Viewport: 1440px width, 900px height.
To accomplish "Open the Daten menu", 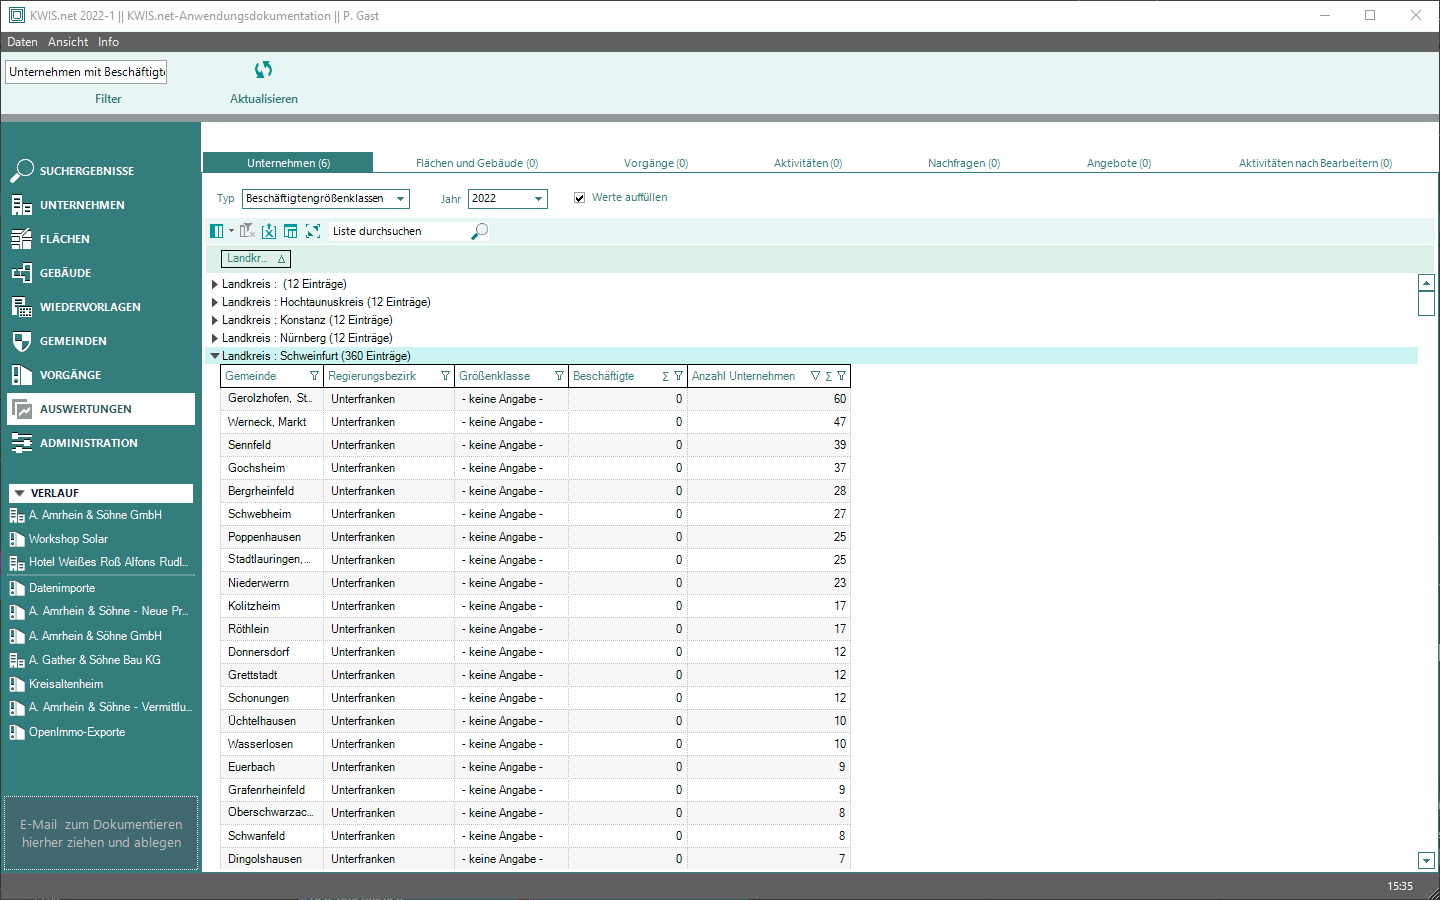I will [22, 42].
